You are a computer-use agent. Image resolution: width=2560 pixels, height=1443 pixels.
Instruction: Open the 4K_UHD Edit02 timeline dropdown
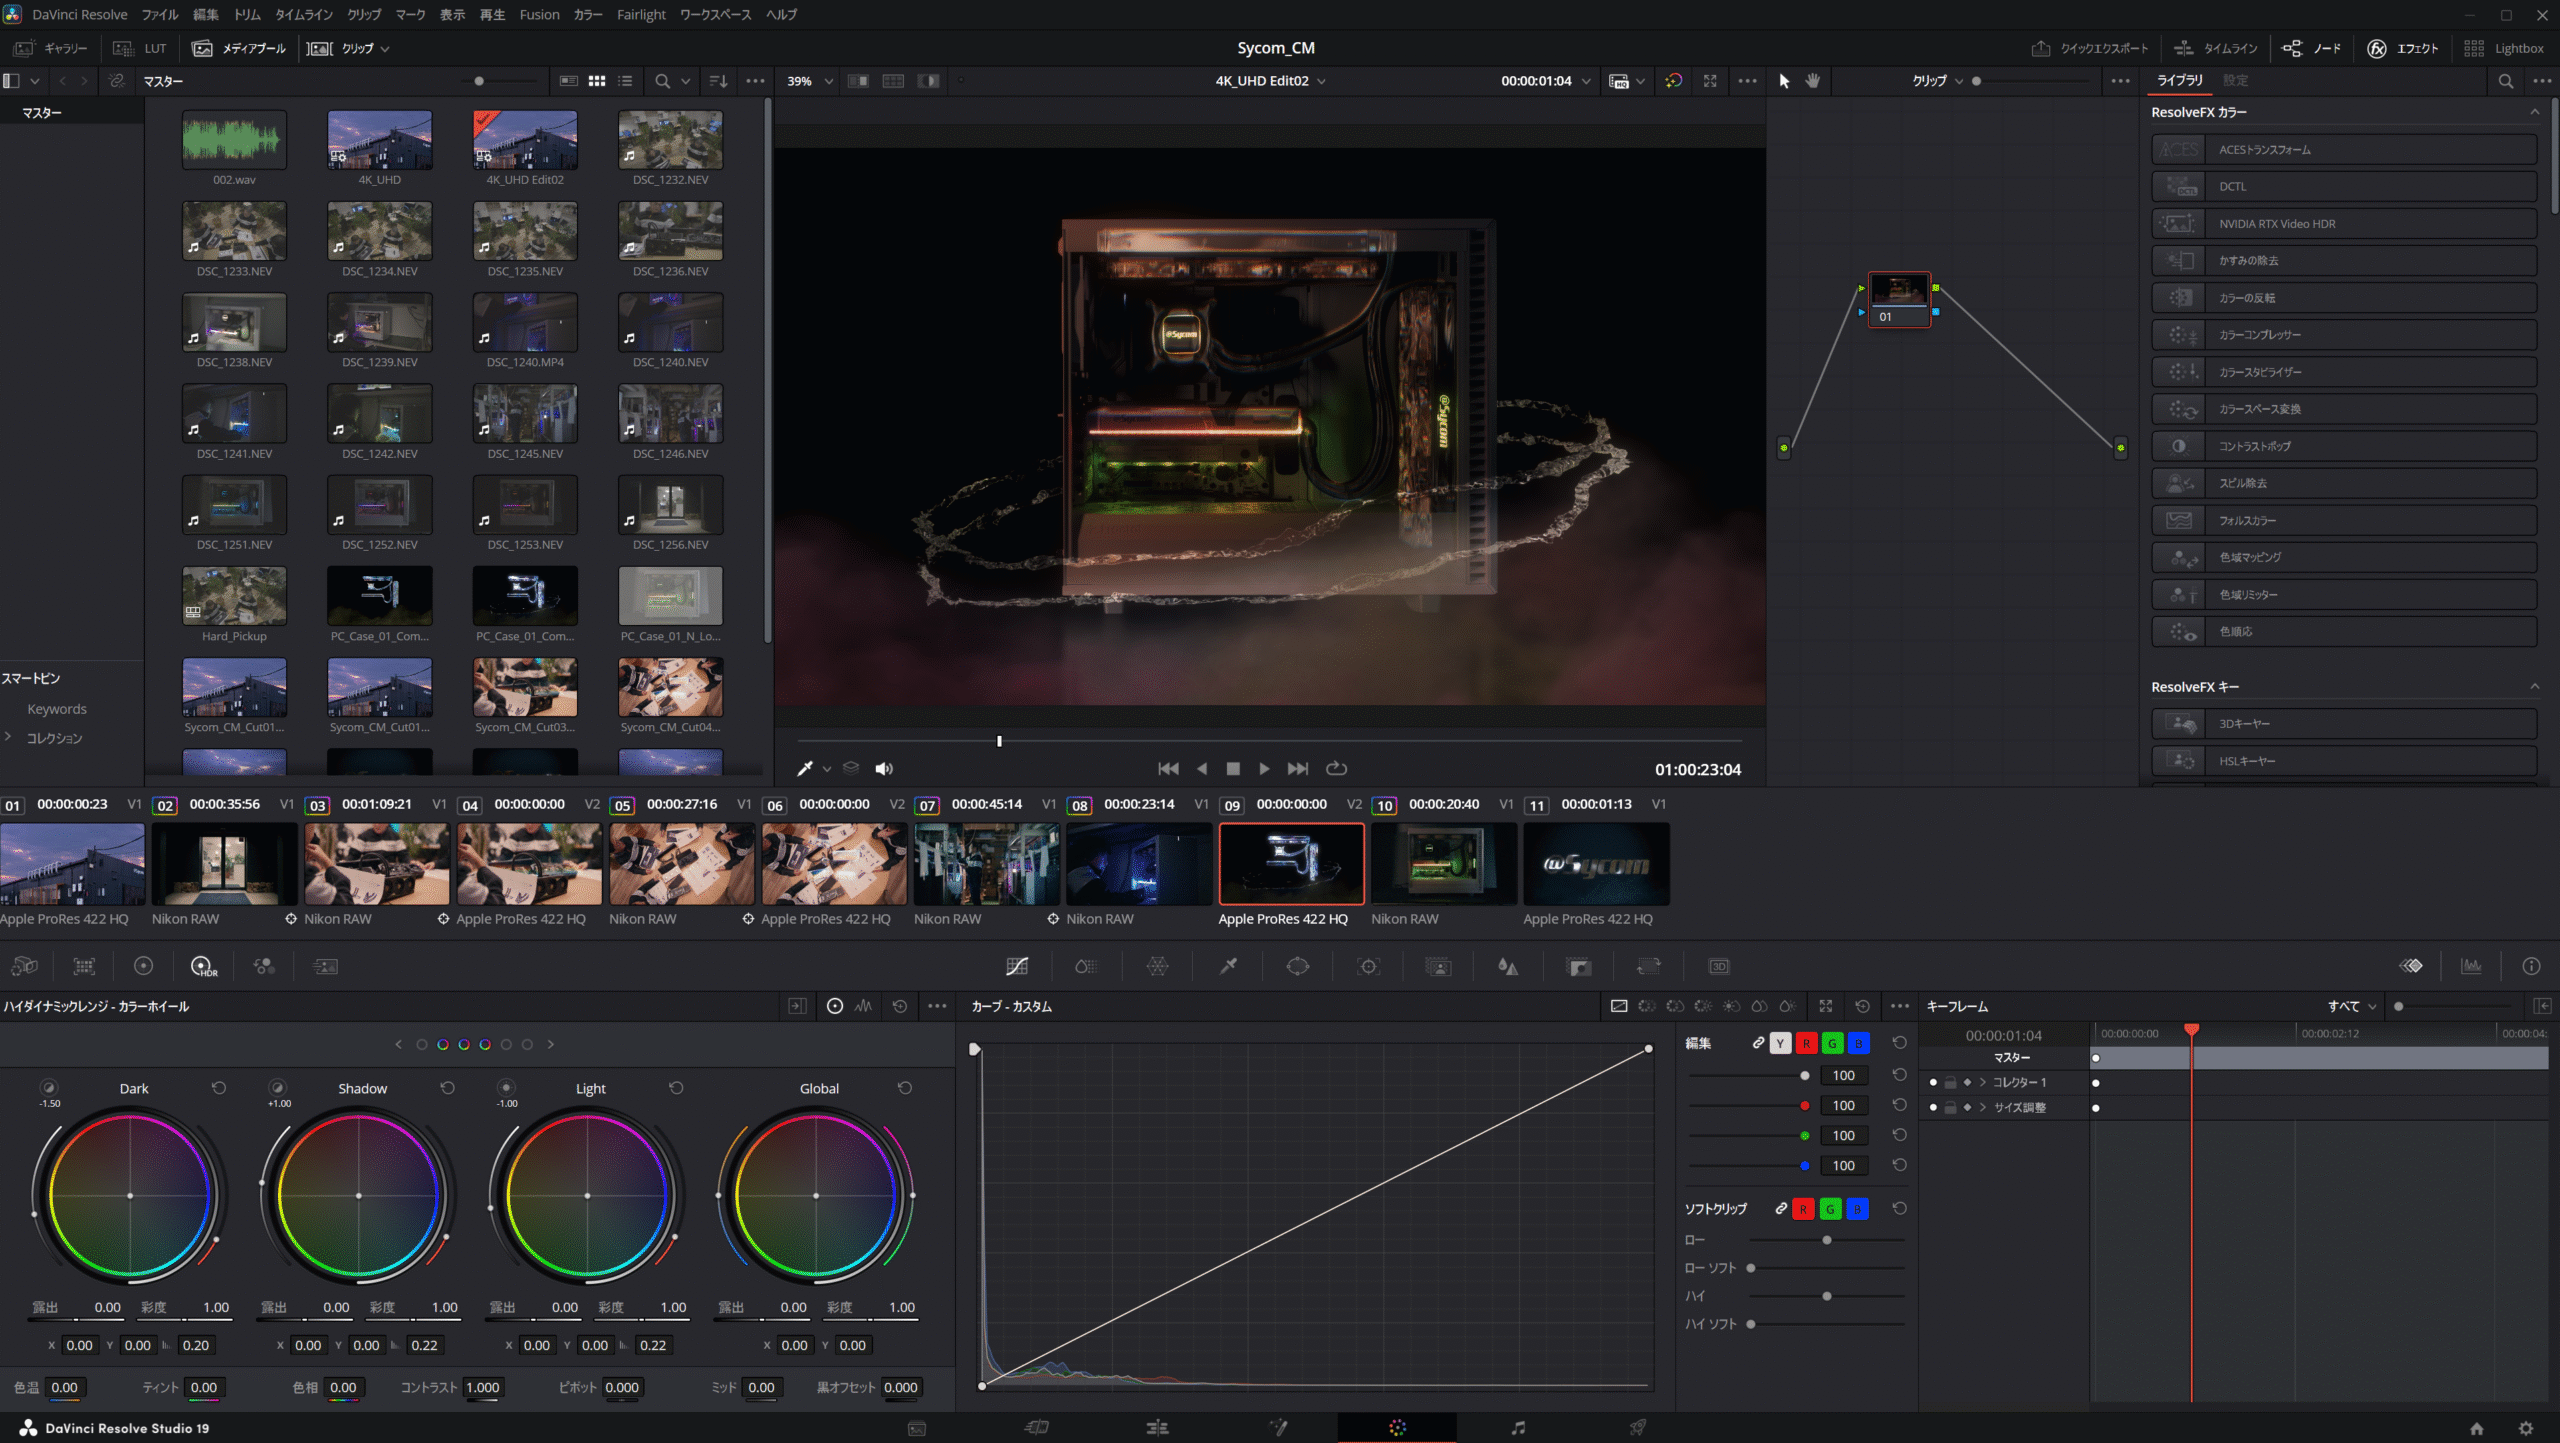[x=1270, y=81]
